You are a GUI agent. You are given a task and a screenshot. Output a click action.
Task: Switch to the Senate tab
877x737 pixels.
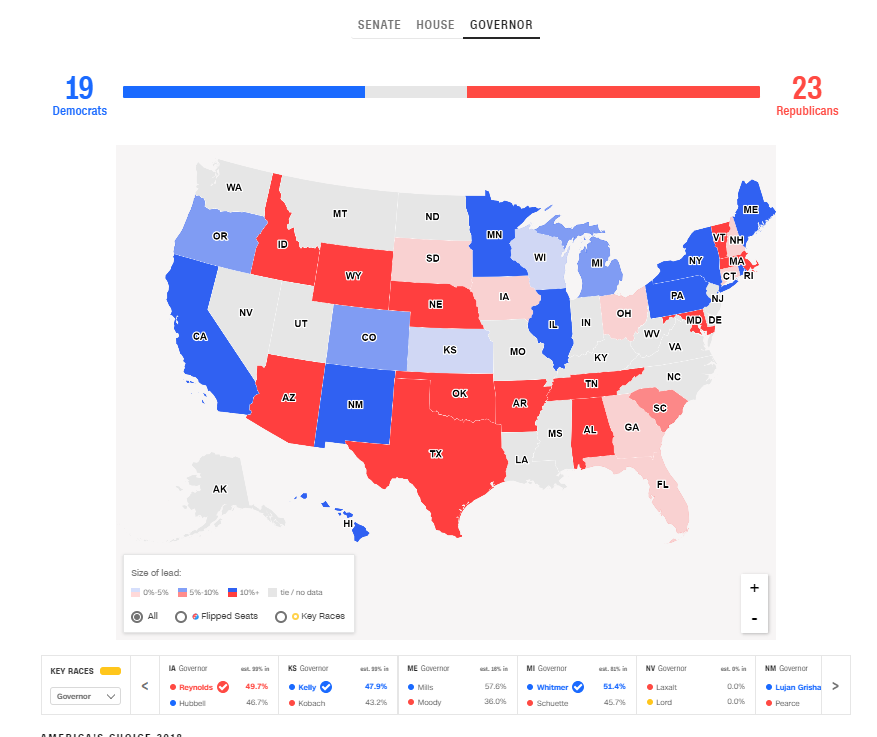(x=379, y=25)
